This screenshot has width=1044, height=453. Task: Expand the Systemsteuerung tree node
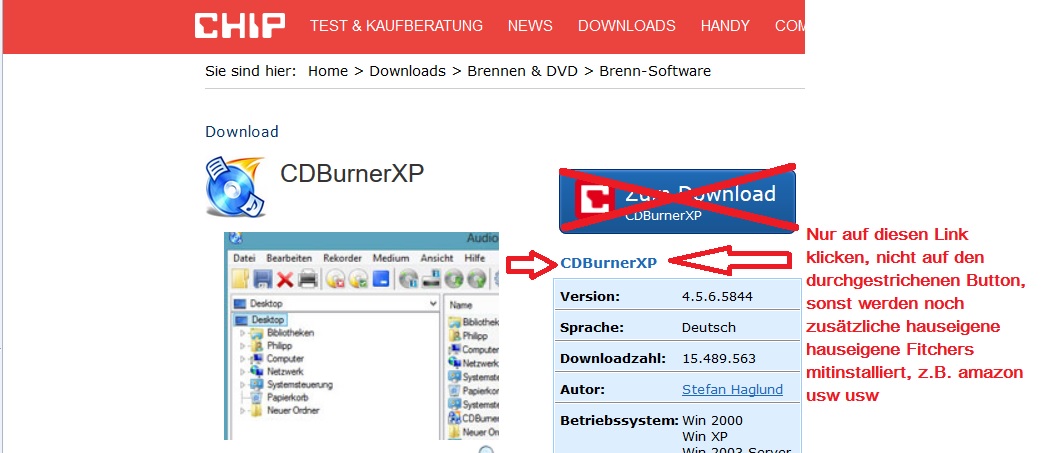[242, 384]
